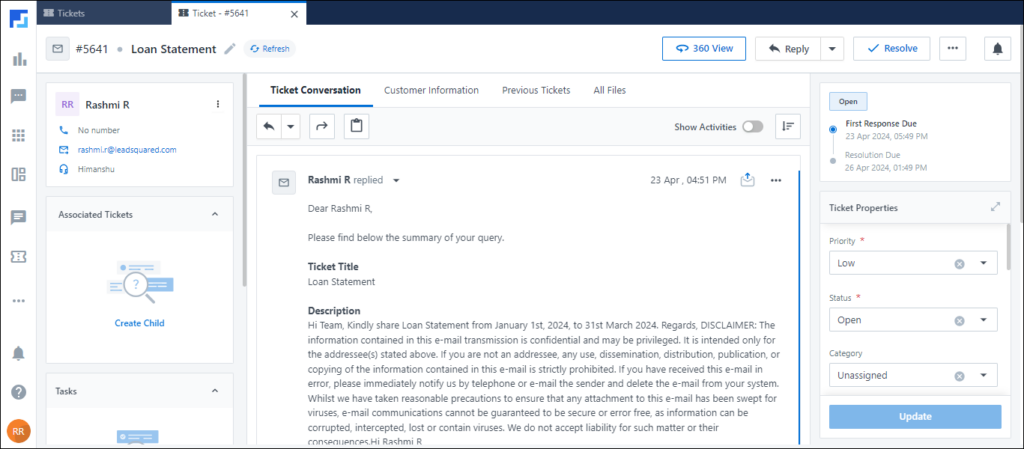Open the help question mark icon
This screenshot has width=1024, height=449.
pos(19,392)
